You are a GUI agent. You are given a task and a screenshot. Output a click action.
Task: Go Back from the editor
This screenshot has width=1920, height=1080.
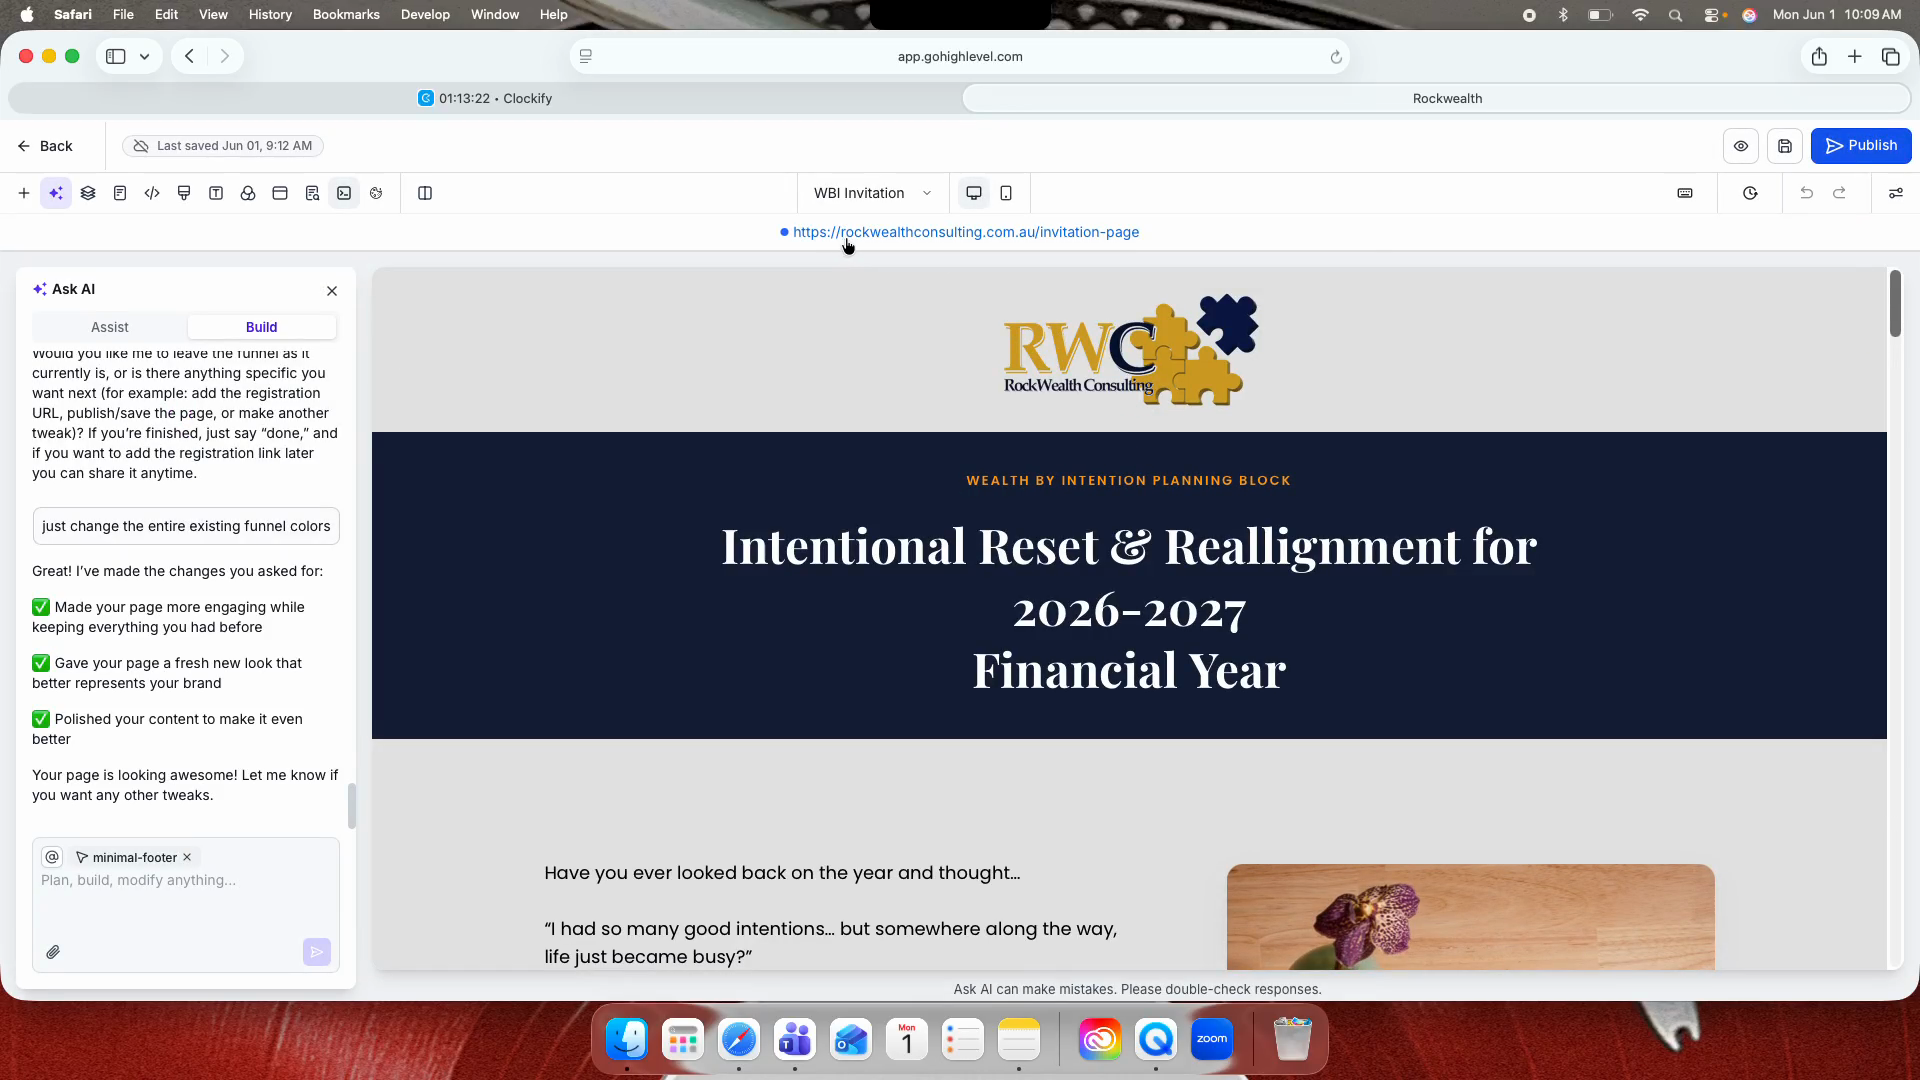coord(45,146)
